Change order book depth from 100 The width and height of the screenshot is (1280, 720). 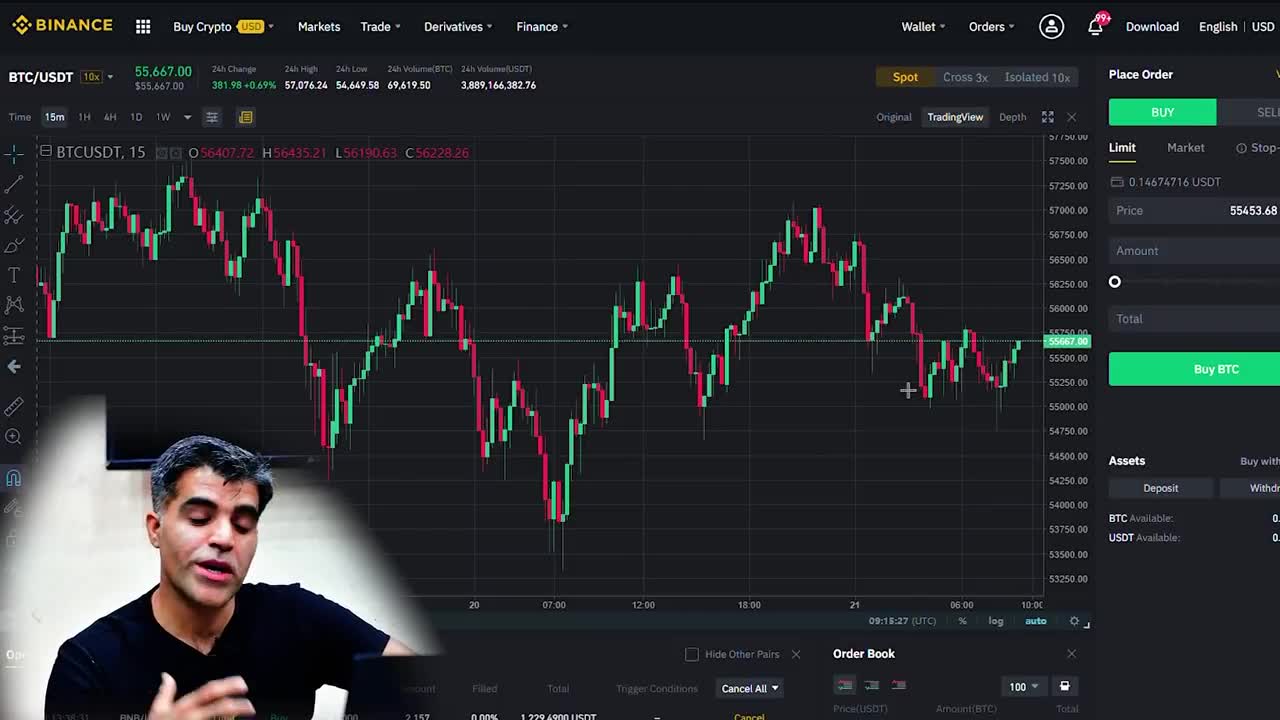click(x=1024, y=686)
